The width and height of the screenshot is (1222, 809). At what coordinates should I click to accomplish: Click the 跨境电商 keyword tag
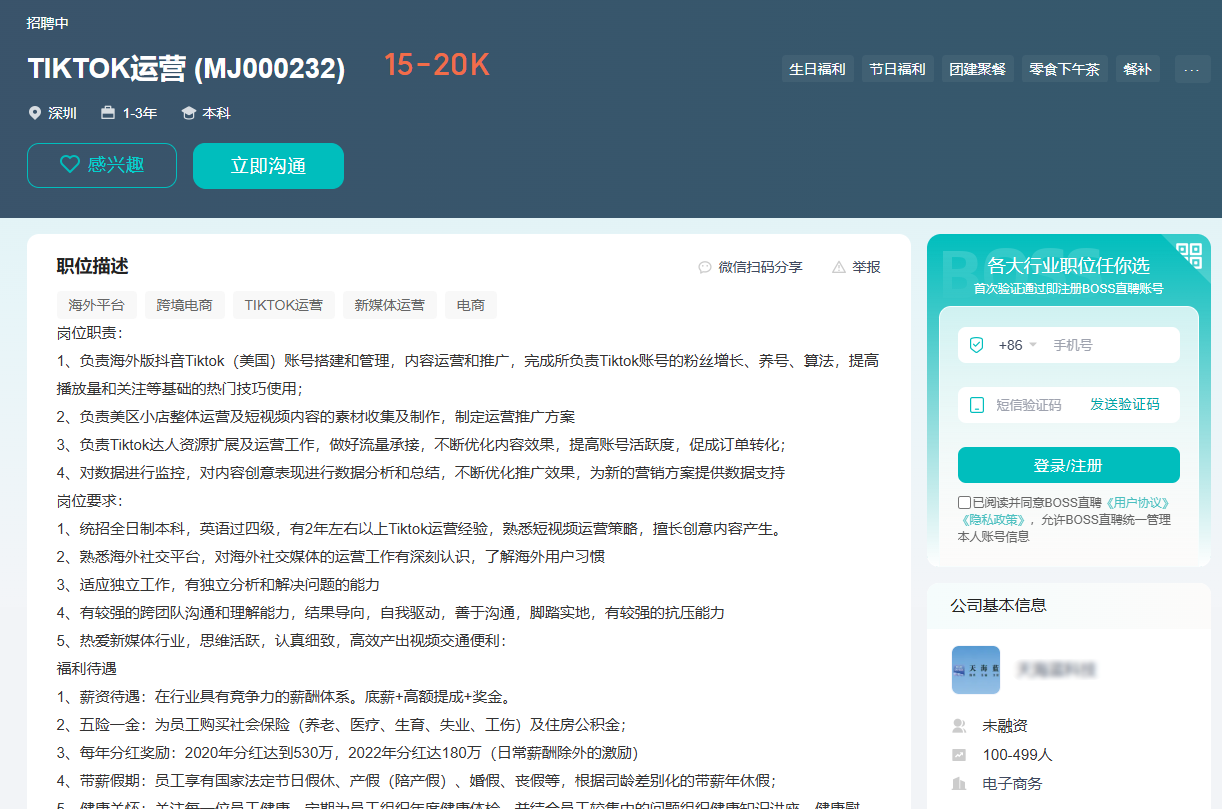tap(185, 305)
